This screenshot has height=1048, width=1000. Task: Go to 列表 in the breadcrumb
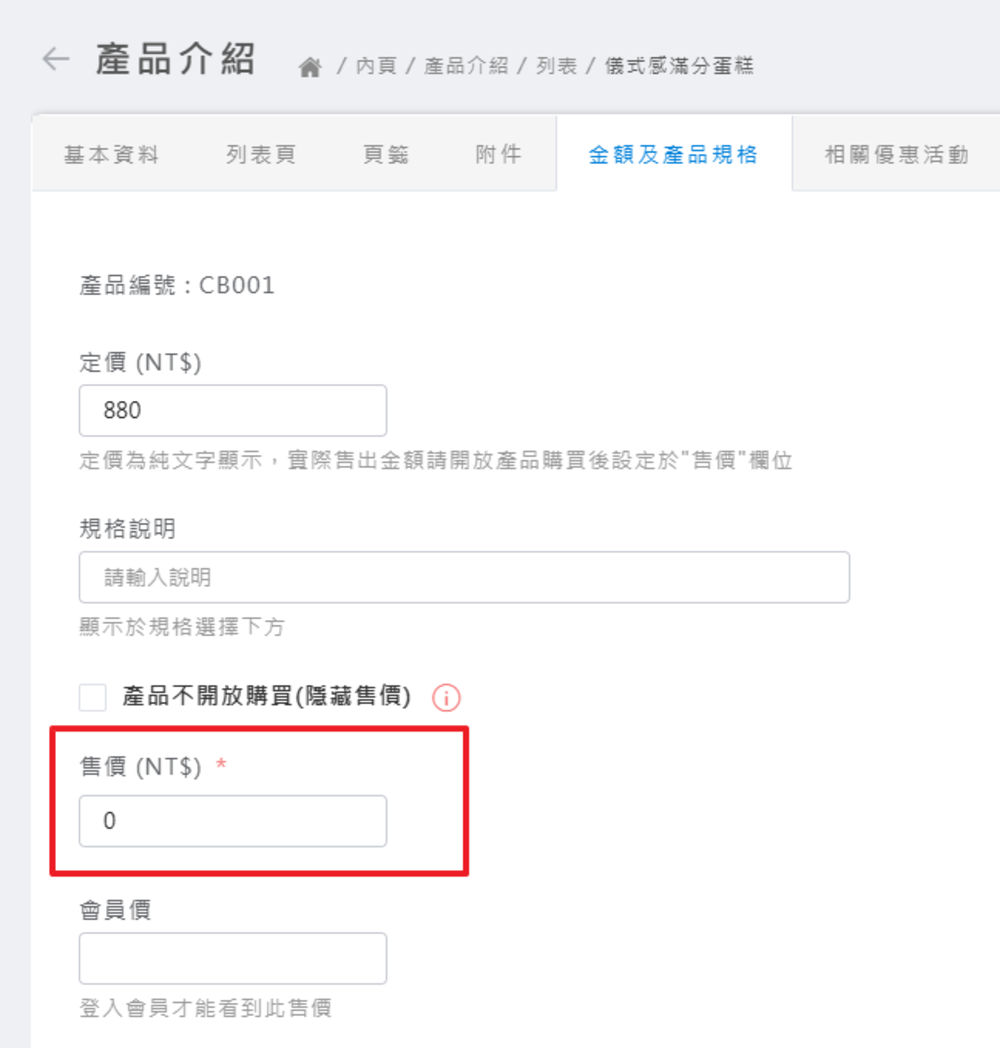coord(556,67)
